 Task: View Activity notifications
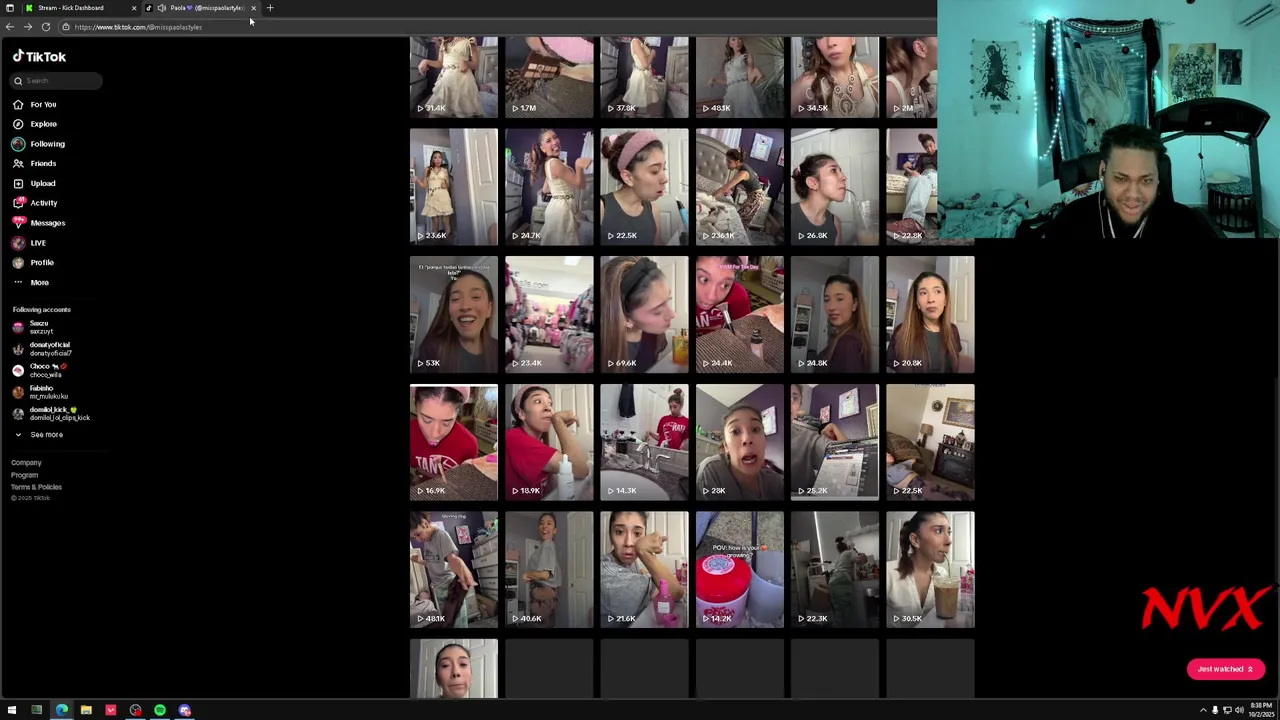[35, 203]
